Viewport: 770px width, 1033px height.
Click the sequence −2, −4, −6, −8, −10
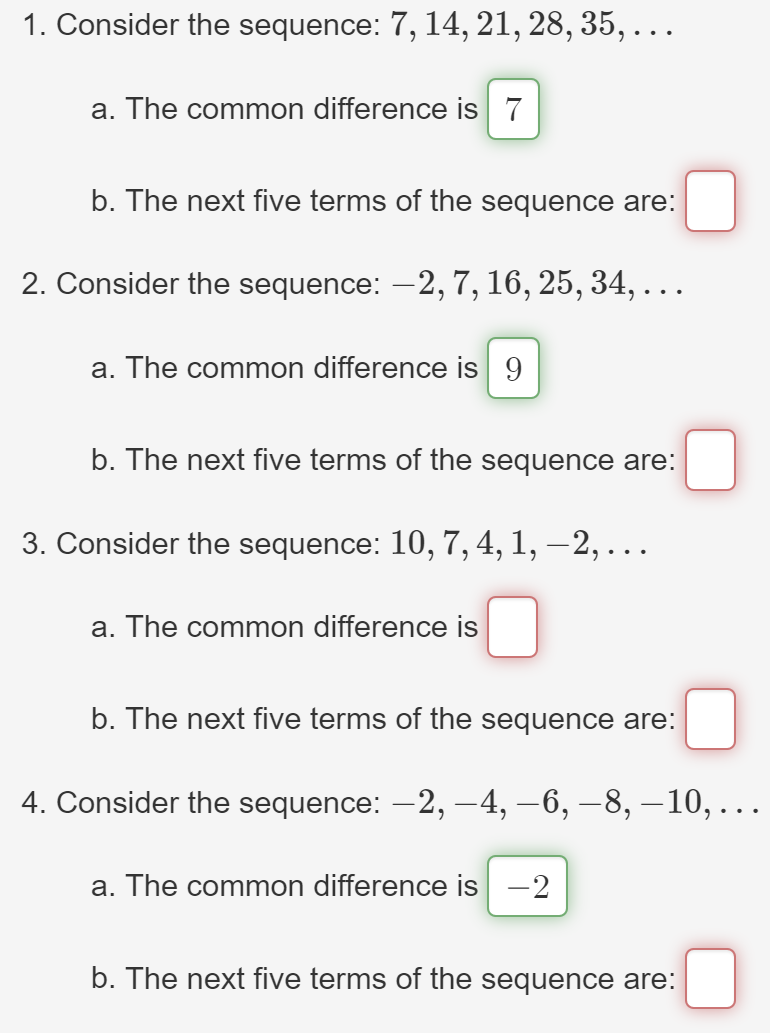pyautogui.click(x=576, y=802)
